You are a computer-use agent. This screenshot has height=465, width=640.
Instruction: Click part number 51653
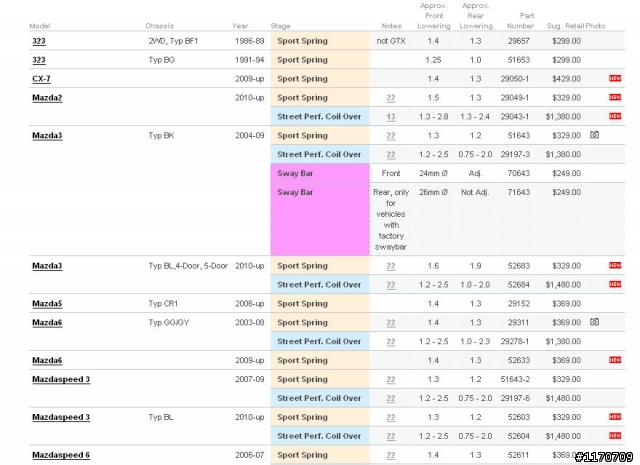point(518,60)
